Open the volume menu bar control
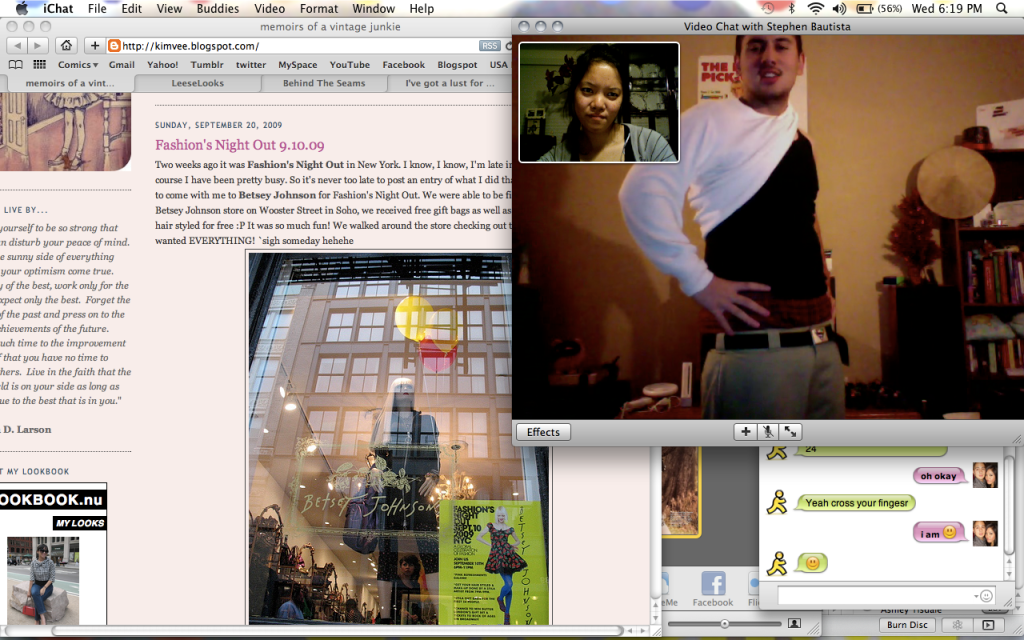Image resolution: width=1024 pixels, height=640 pixels. tap(839, 9)
